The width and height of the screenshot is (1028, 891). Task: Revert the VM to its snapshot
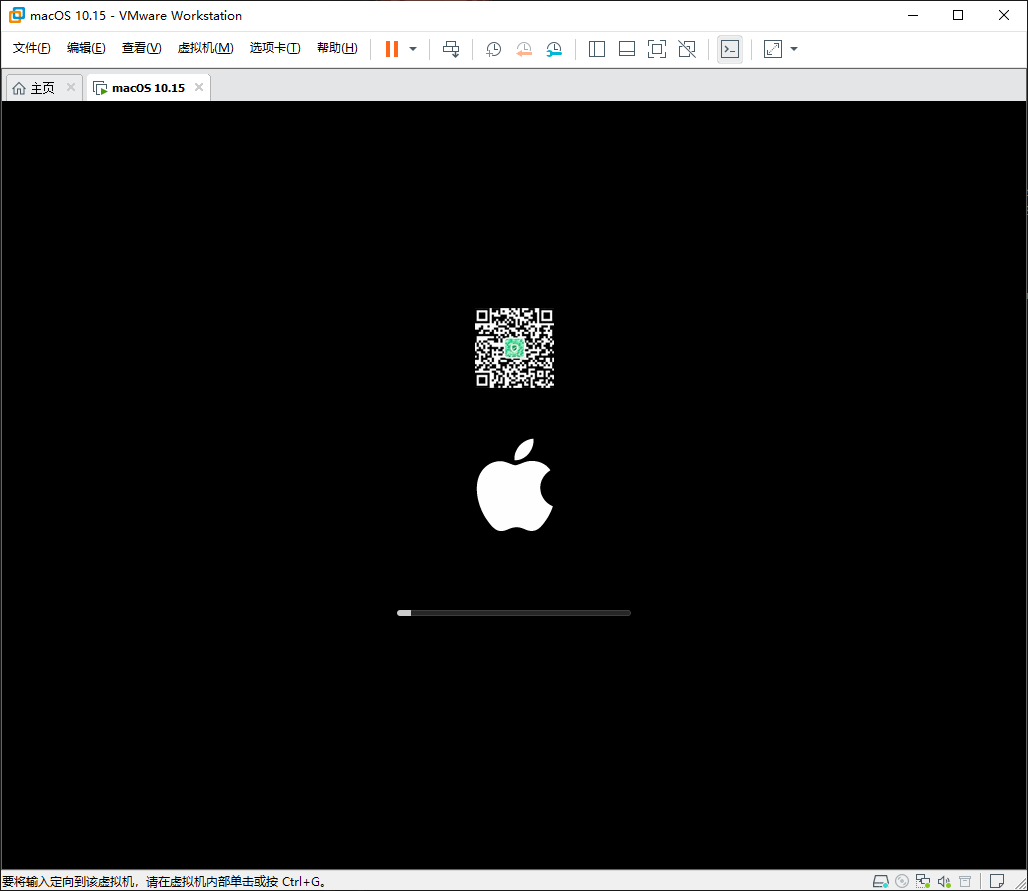click(524, 49)
